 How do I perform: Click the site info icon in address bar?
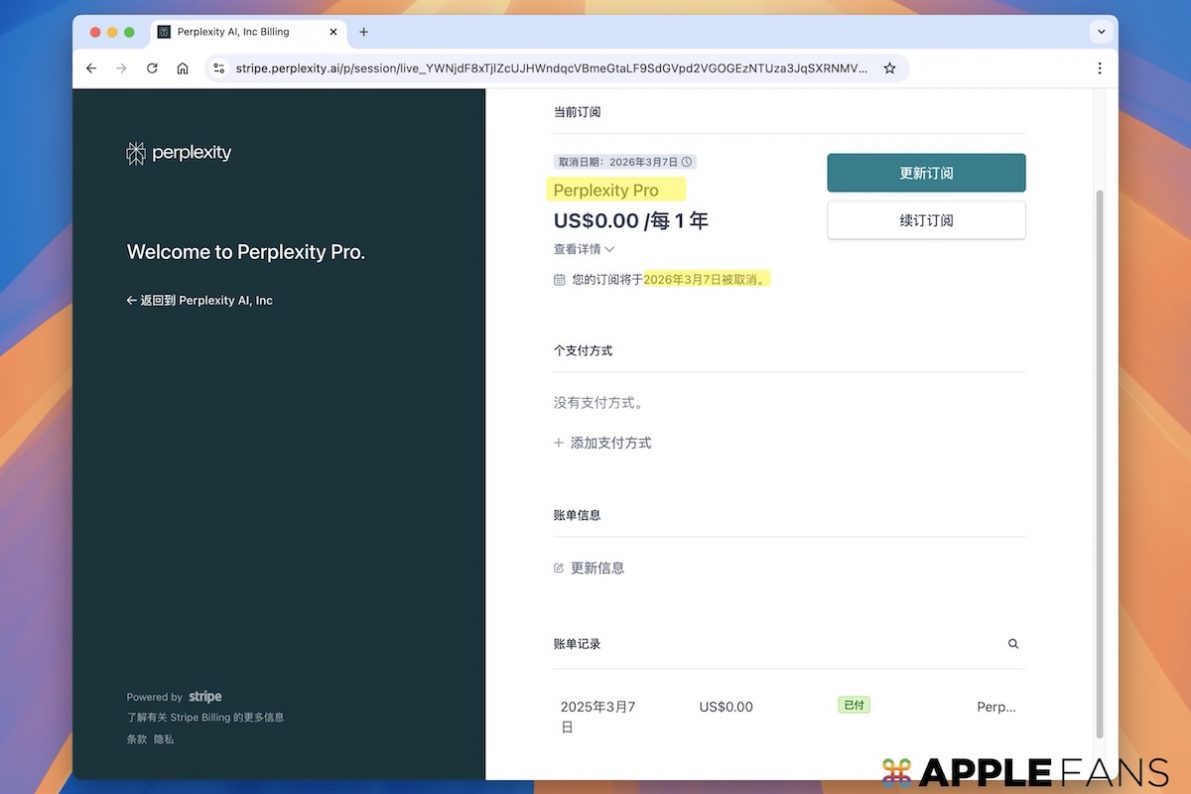click(x=219, y=68)
